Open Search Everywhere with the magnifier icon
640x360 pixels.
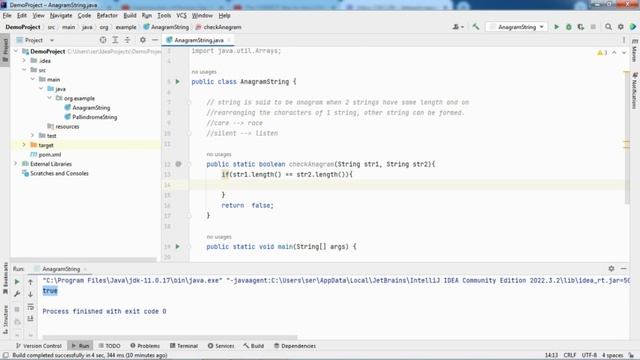point(608,27)
